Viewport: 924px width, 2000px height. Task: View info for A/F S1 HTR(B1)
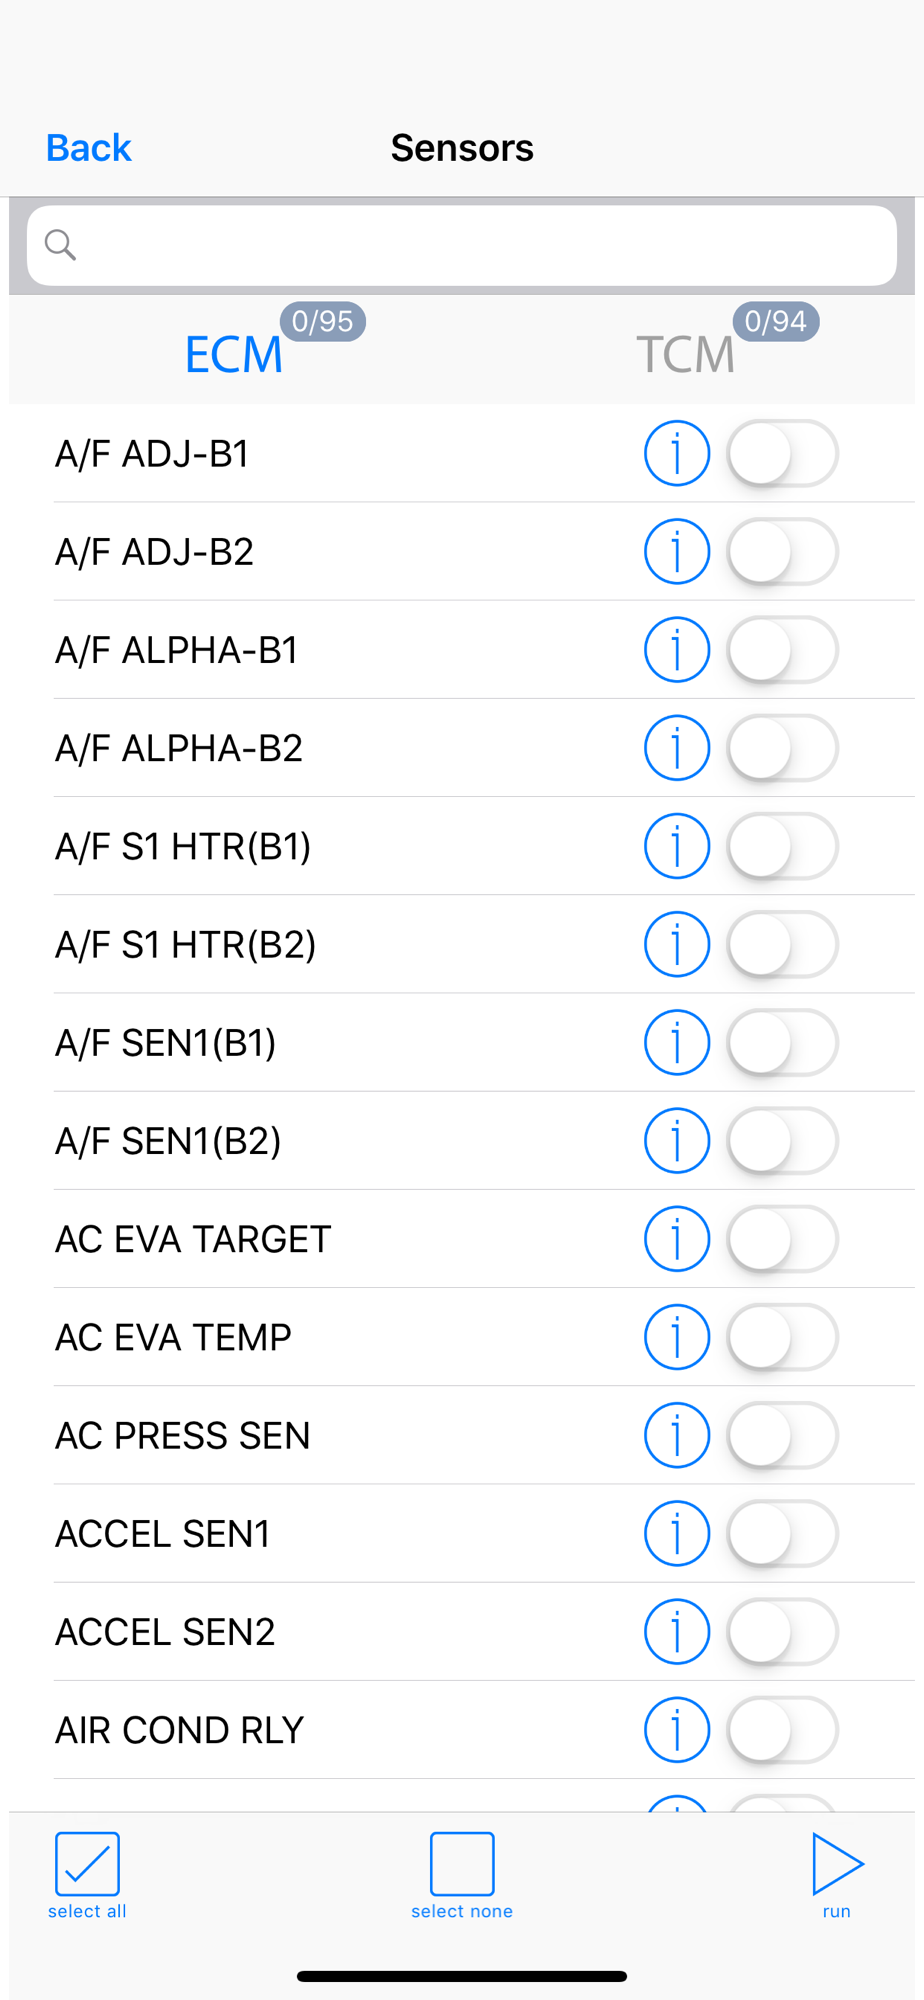677,845
